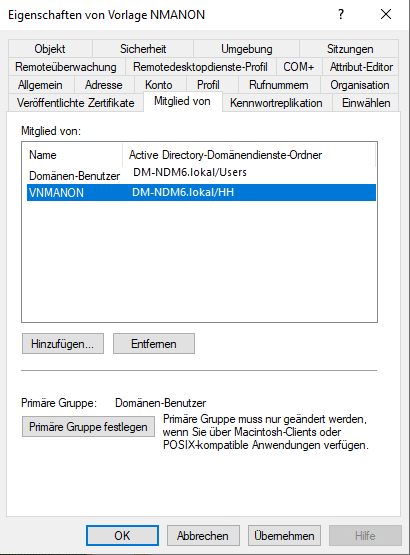Click the Mitglied von tab
This screenshot has height=555, width=410.
(x=182, y=101)
